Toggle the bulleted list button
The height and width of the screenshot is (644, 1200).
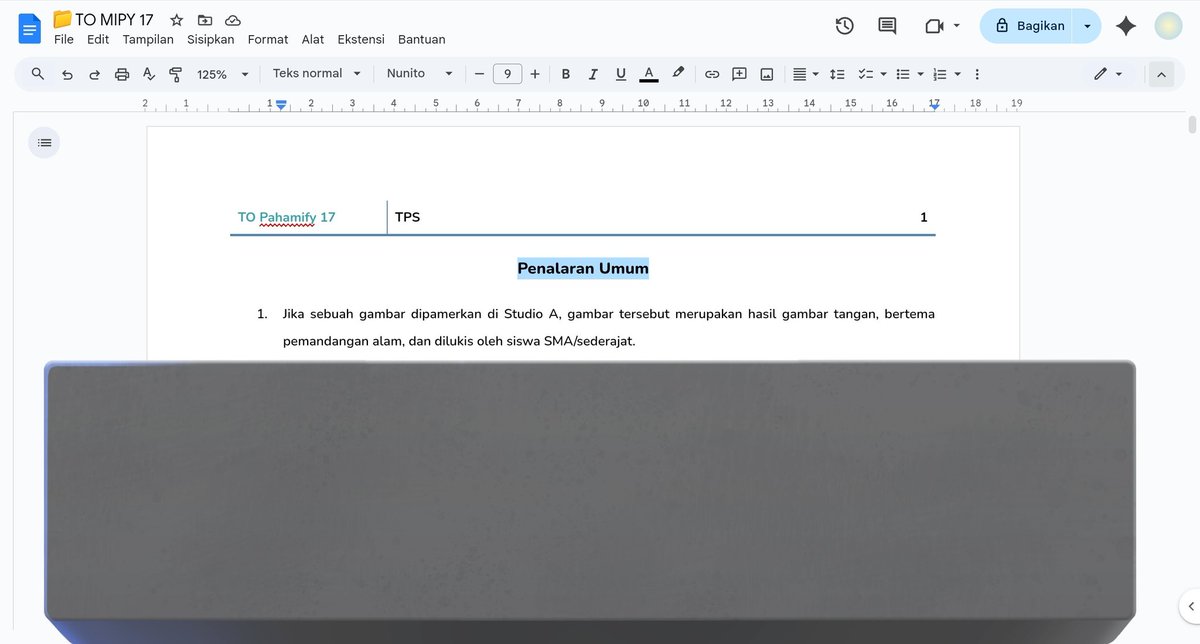click(x=903, y=74)
